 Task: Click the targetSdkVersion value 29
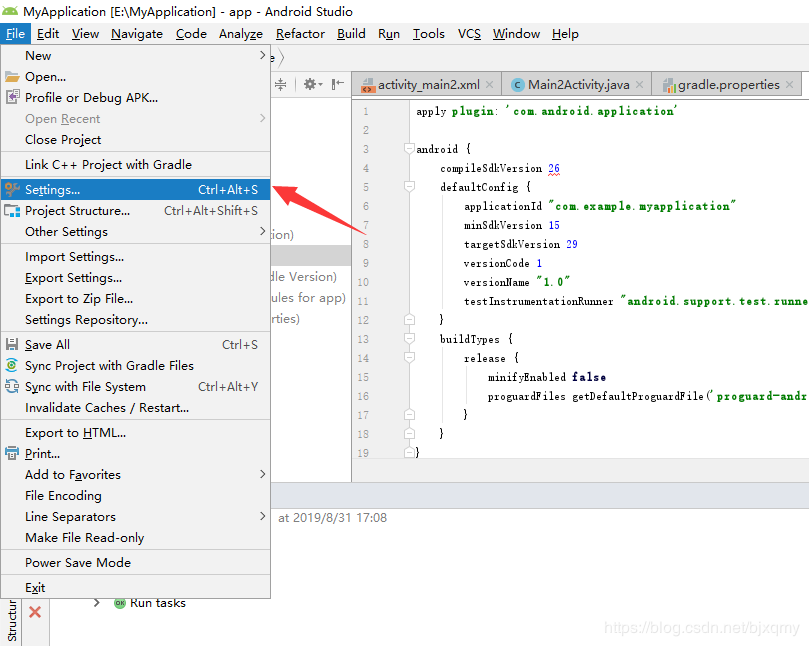coord(572,244)
